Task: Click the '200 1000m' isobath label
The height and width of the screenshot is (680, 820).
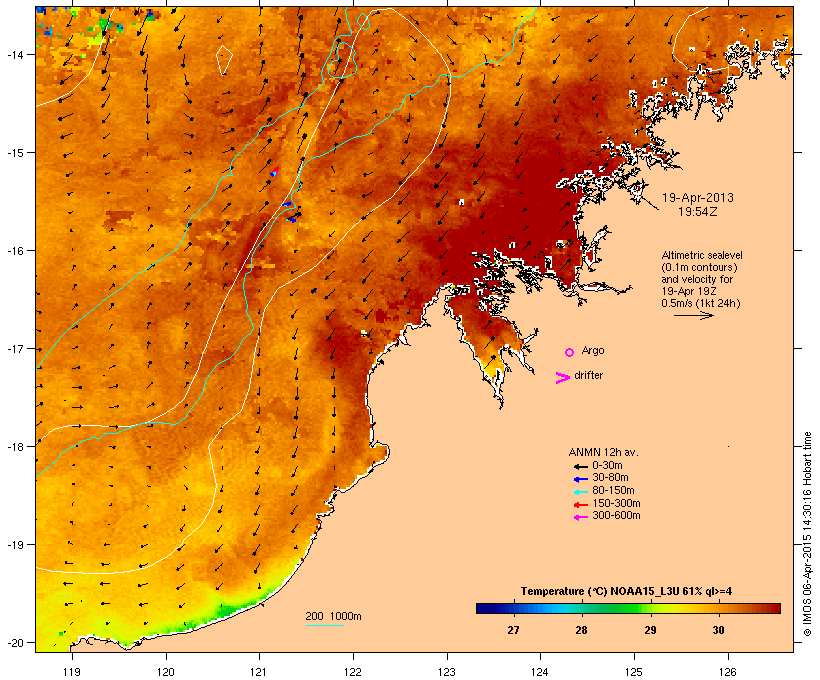Action: click(x=333, y=616)
